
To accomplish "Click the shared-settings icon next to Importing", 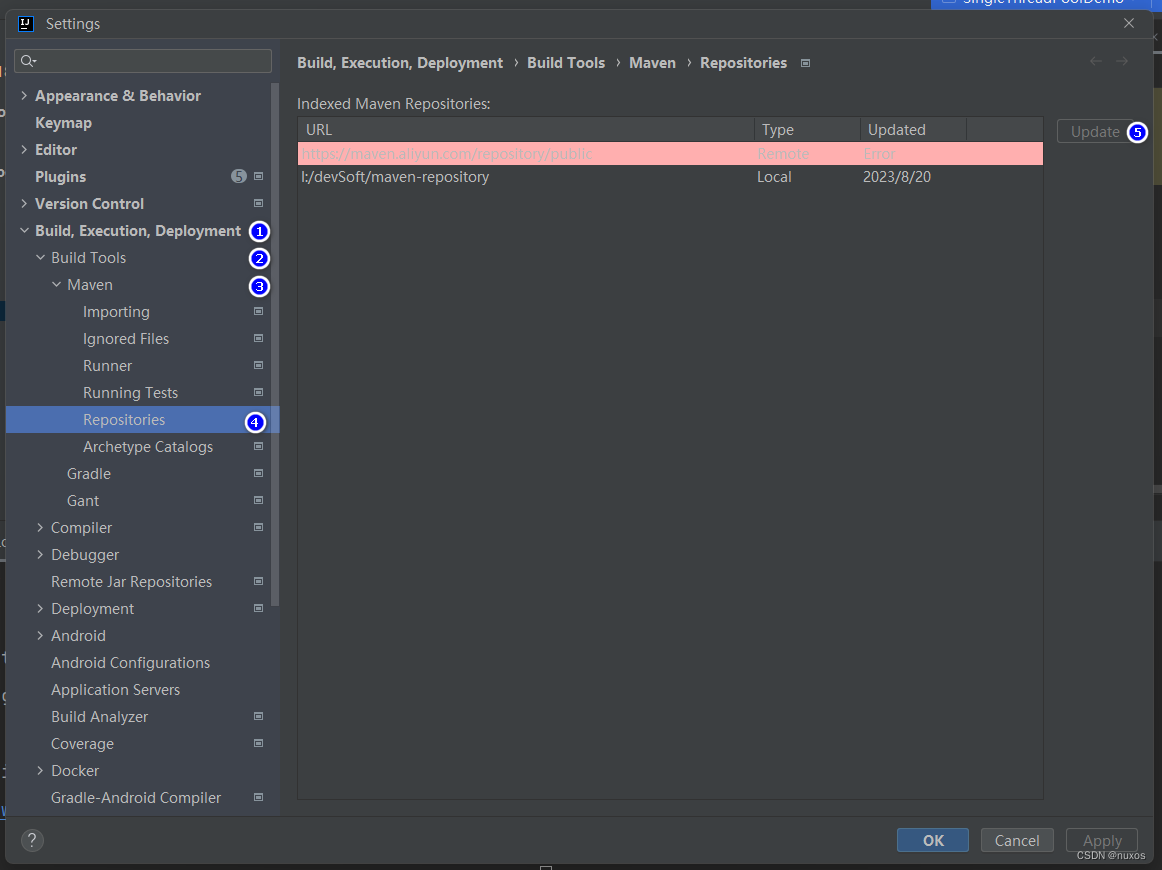I will coord(258,311).
